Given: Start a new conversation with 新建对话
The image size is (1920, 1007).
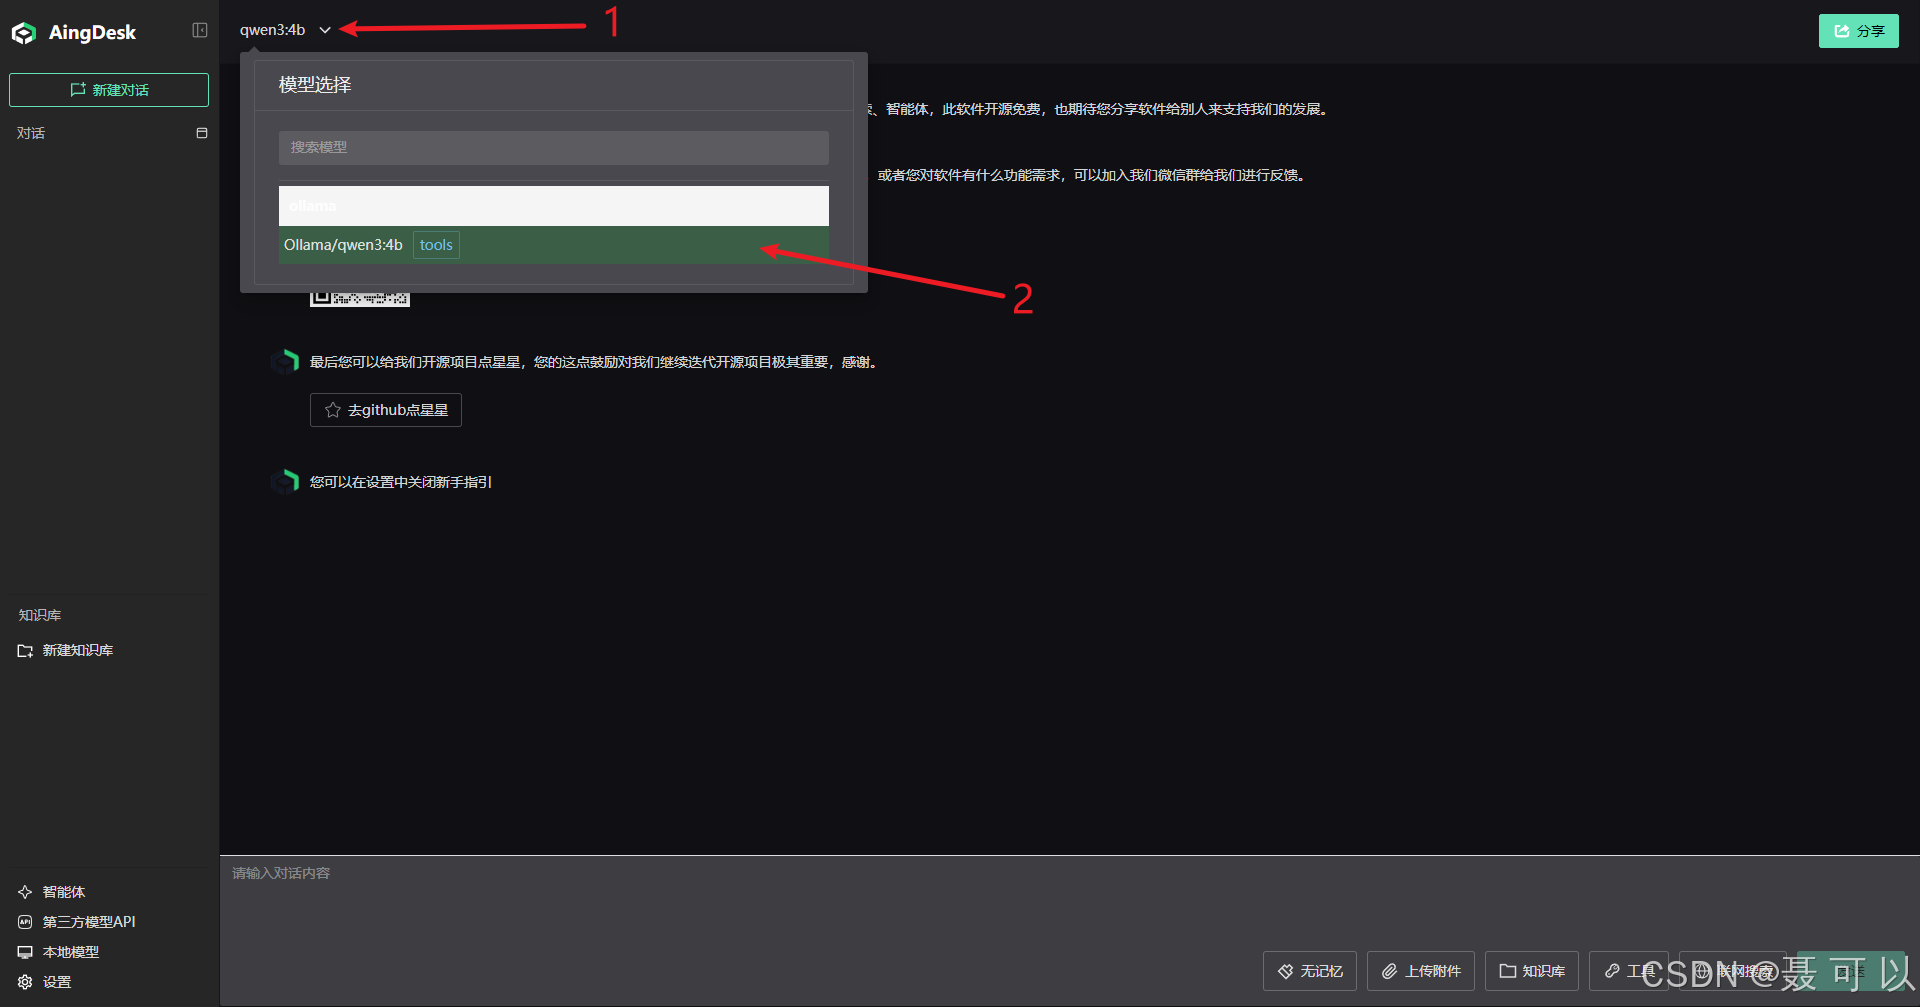Looking at the screenshot, I should 109,90.
